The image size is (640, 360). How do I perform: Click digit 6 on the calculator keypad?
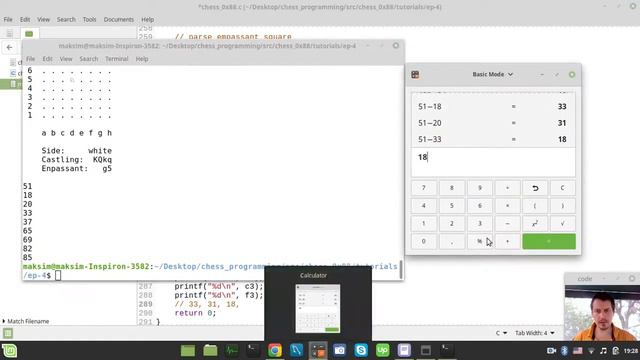coord(480,206)
